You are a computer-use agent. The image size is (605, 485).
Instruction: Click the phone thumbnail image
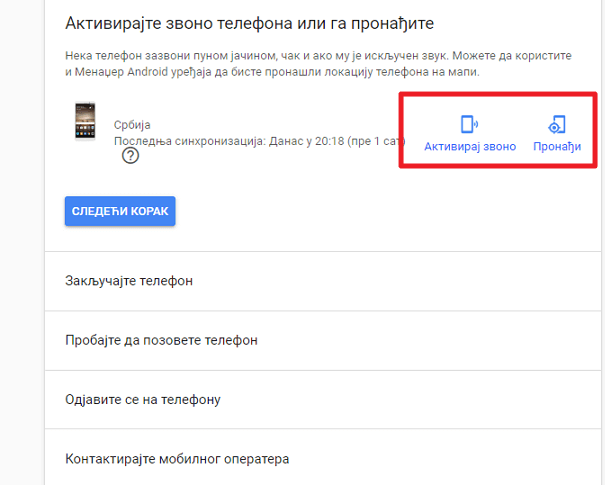pos(85,120)
